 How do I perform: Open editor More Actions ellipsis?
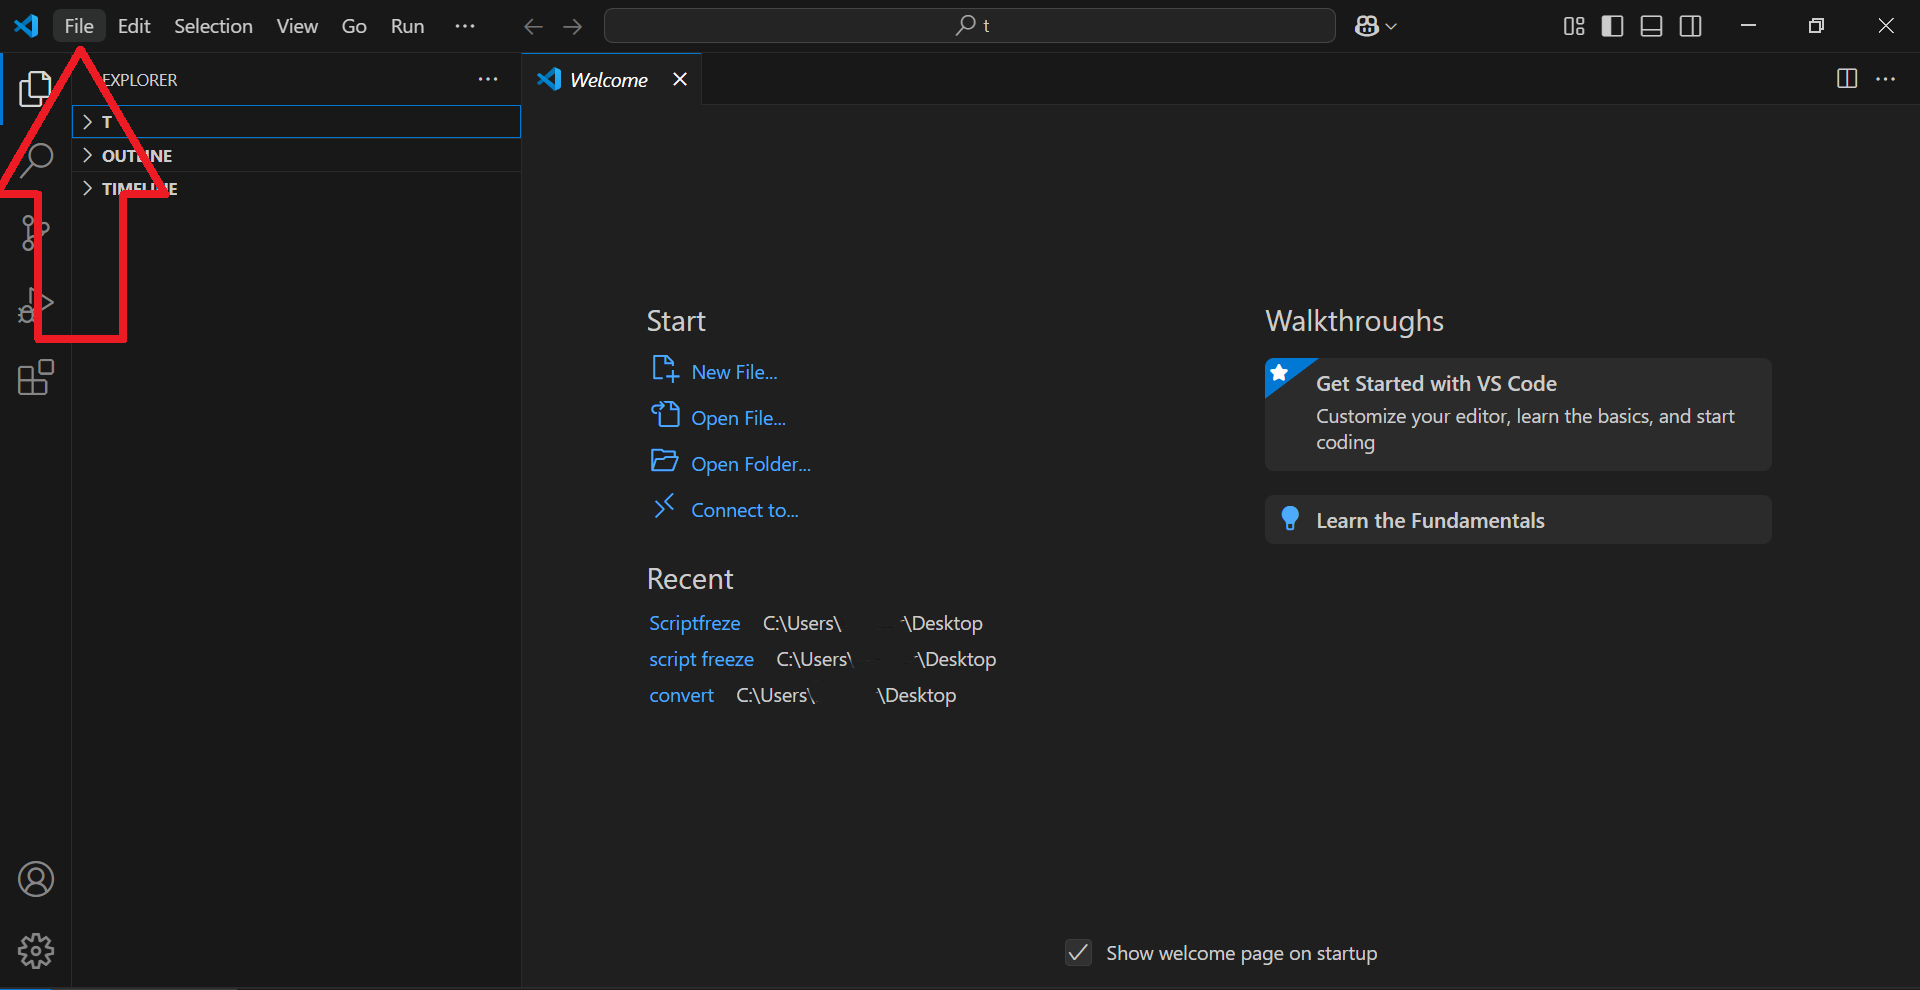[x=1886, y=79]
